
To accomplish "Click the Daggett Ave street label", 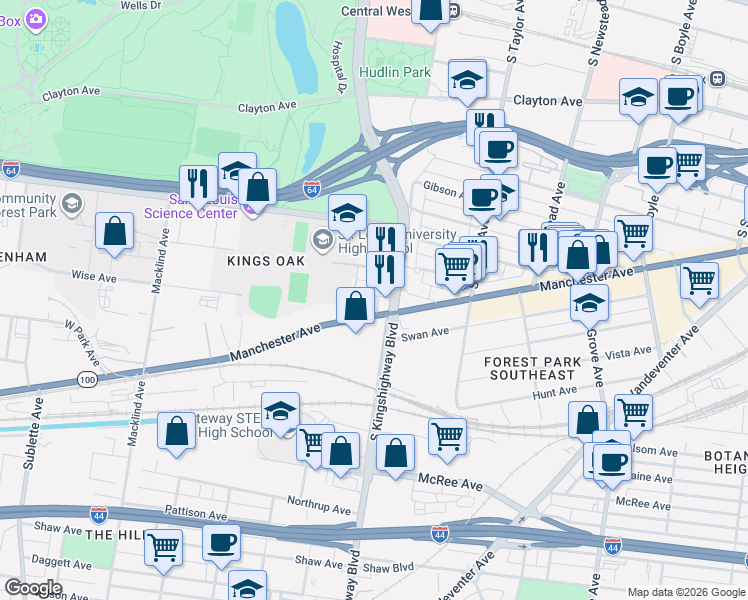I will pyautogui.click(x=62, y=562).
